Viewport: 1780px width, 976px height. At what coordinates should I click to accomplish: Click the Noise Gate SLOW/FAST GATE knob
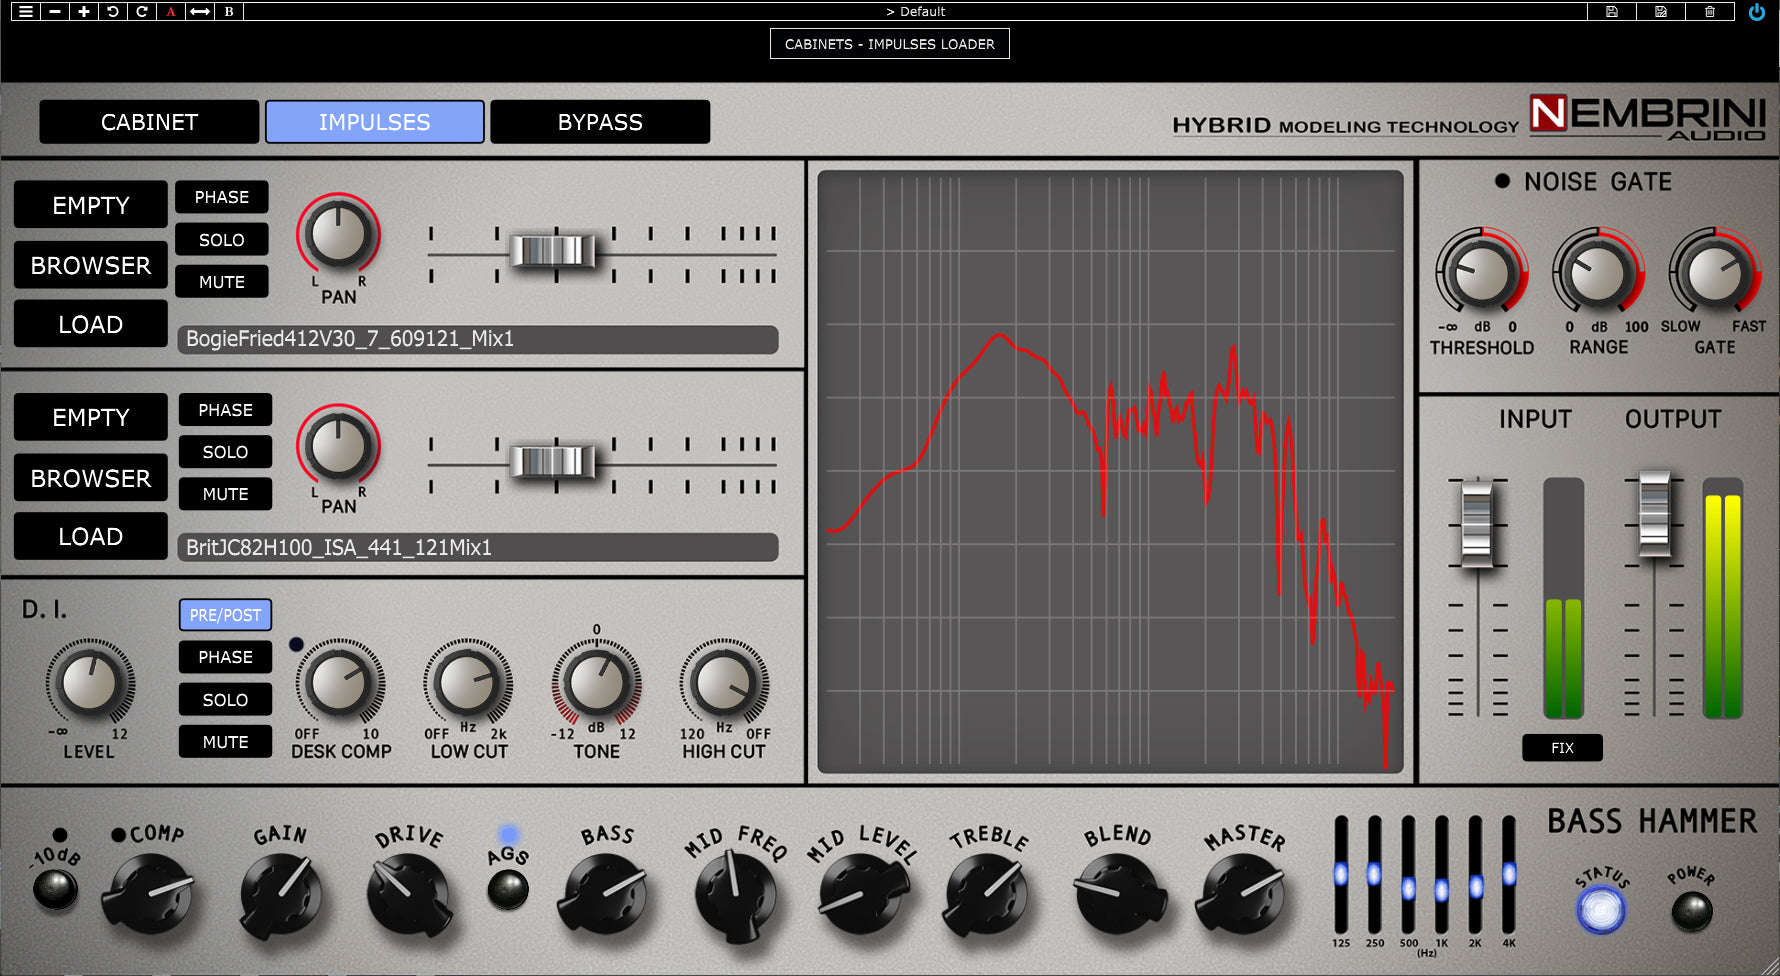pyautogui.click(x=1715, y=273)
